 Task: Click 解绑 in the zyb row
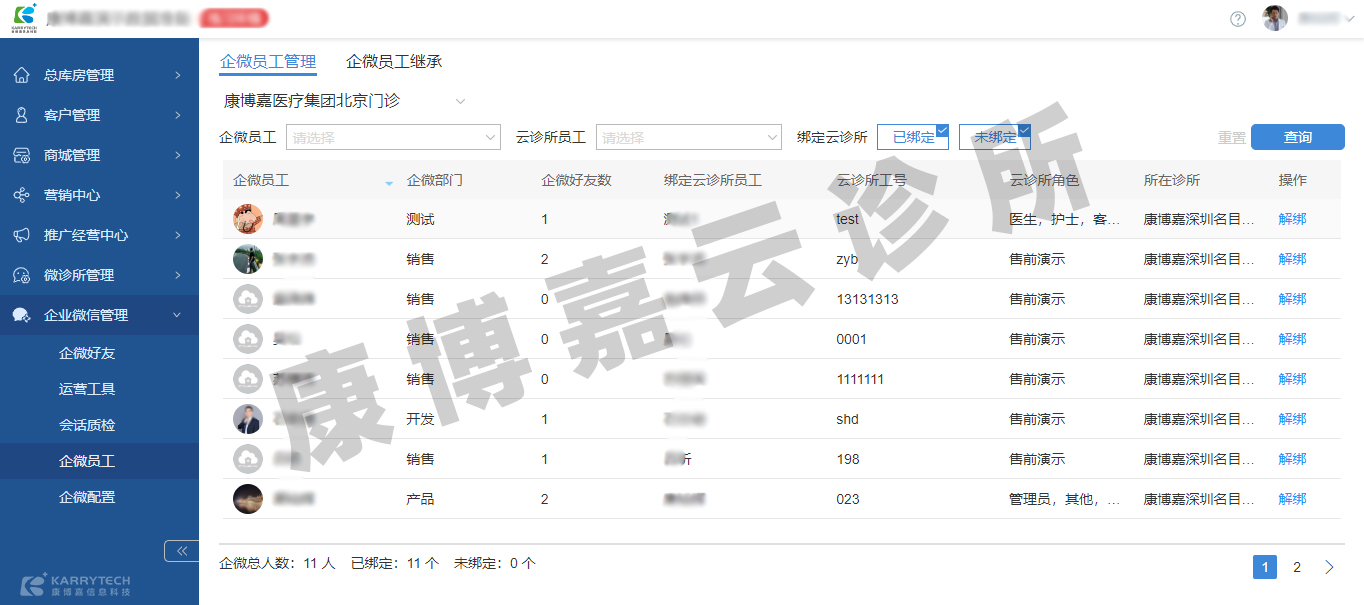click(x=1292, y=259)
